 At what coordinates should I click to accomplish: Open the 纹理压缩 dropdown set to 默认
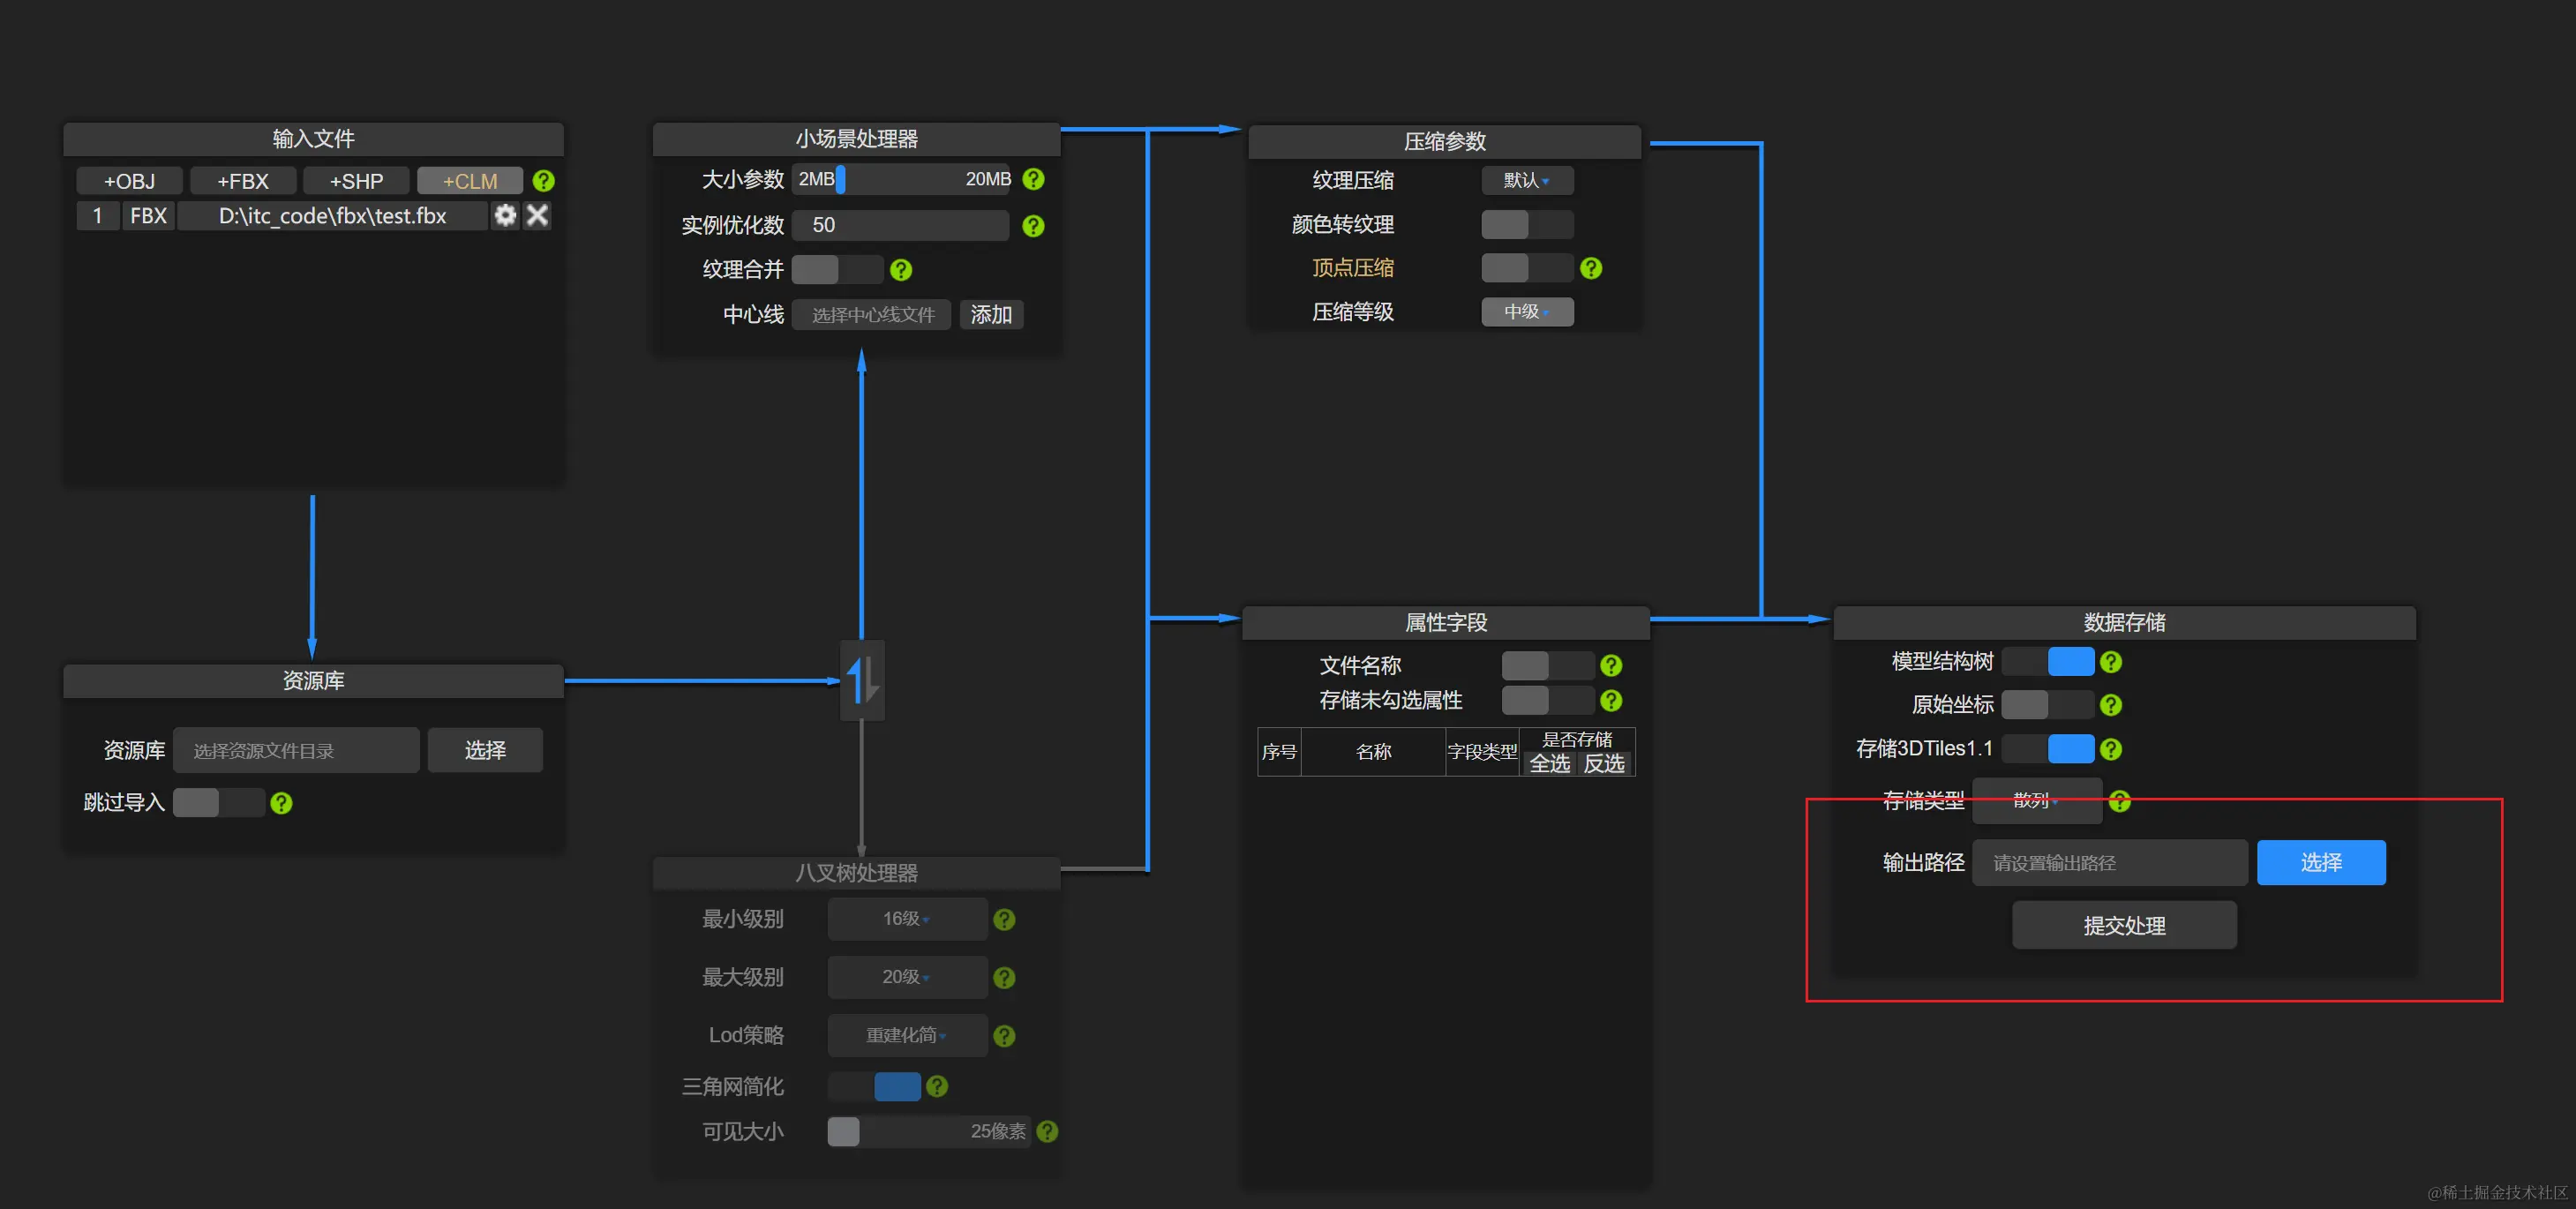coord(1526,181)
